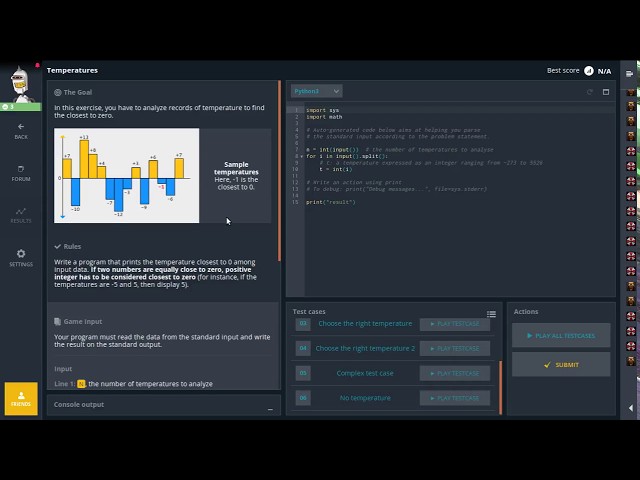Open the RESULTS graph section
This screenshot has height=480, width=640.
pyautogui.click(x=21, y=216)
